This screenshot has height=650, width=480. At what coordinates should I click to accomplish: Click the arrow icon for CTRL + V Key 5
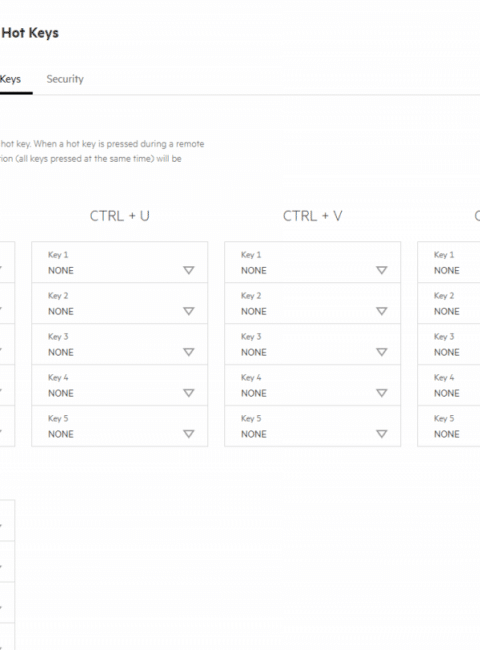pyautogui.click(x=382, y=434)
